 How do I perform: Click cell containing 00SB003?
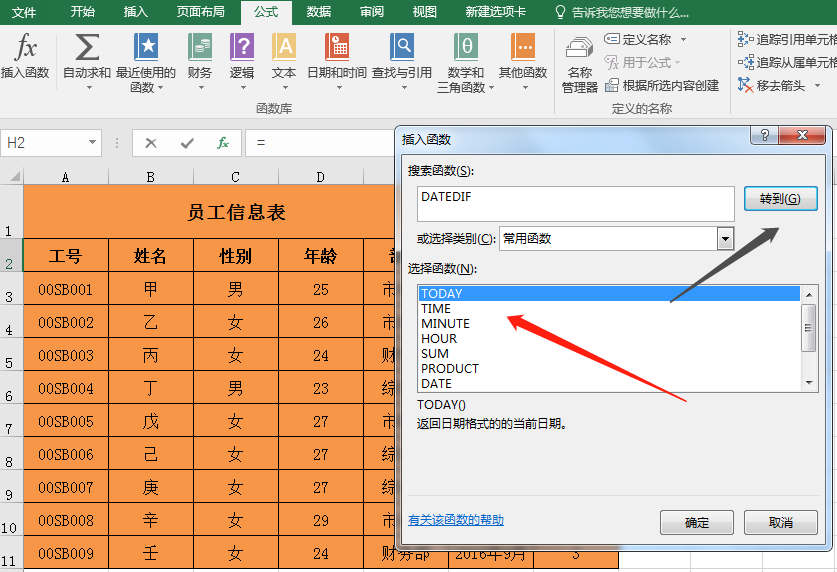click(66, 355)
